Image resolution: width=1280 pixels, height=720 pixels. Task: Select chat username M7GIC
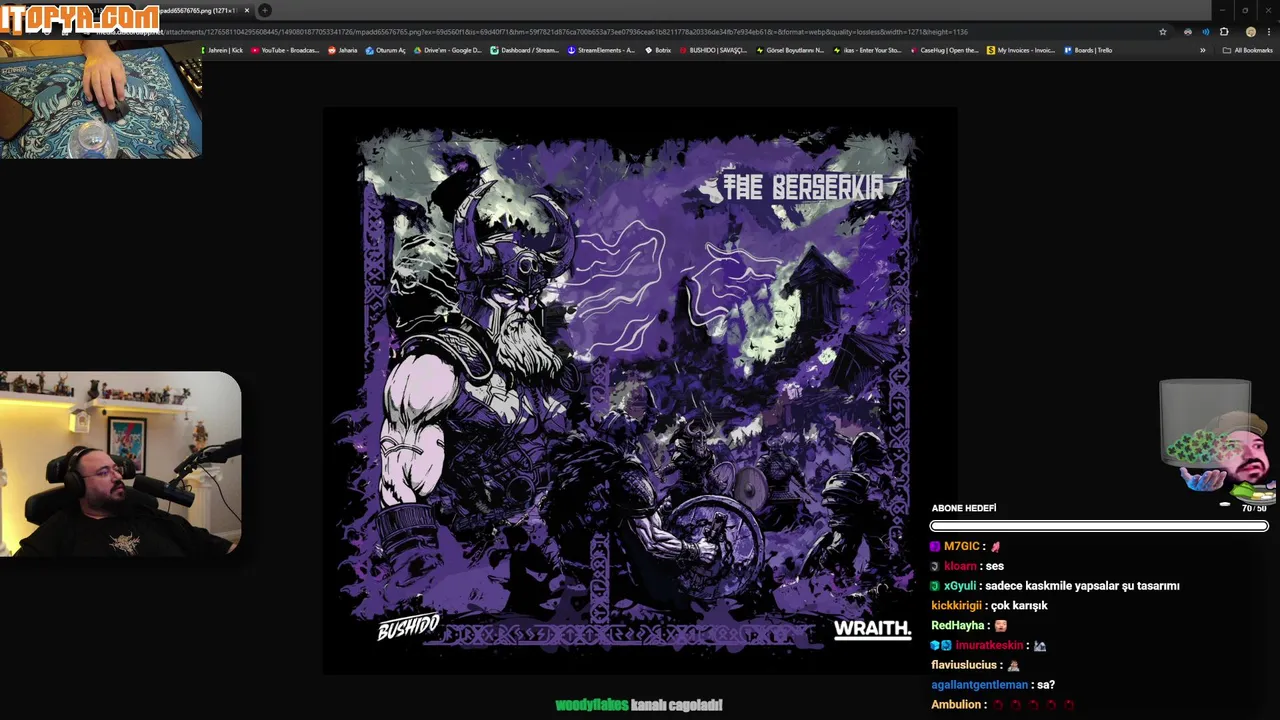click(961, 546)
